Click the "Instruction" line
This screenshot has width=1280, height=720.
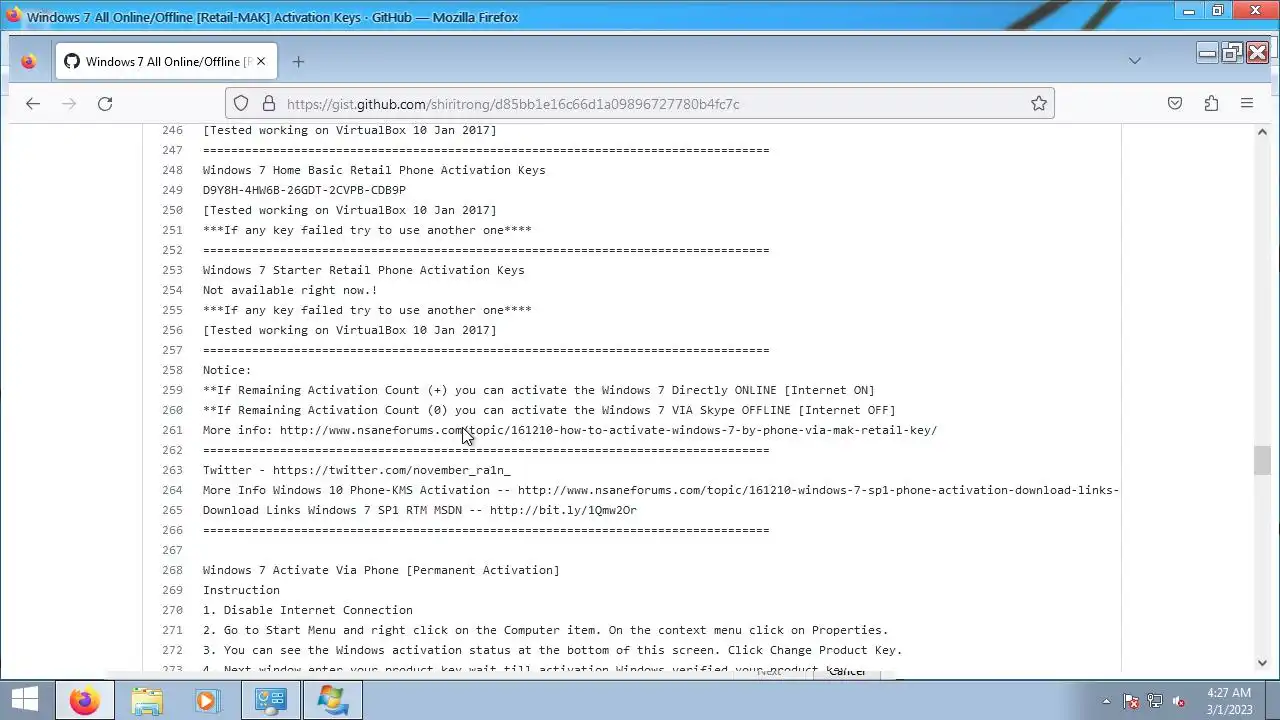pos(241,590)
